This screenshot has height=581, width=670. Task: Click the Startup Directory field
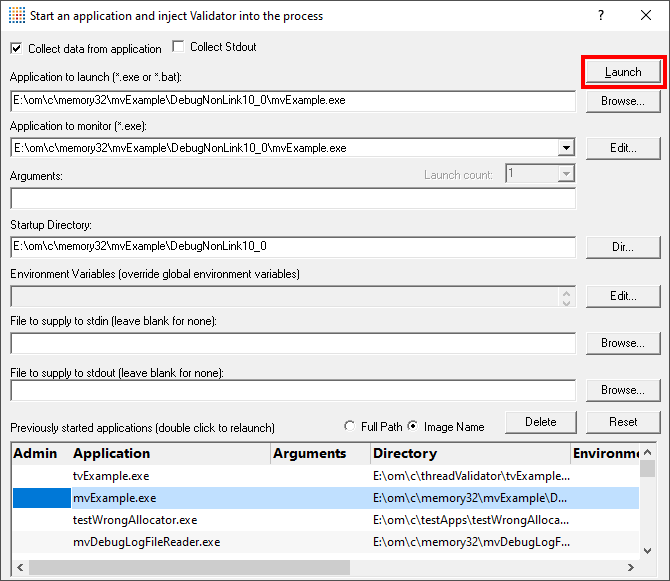293,247
